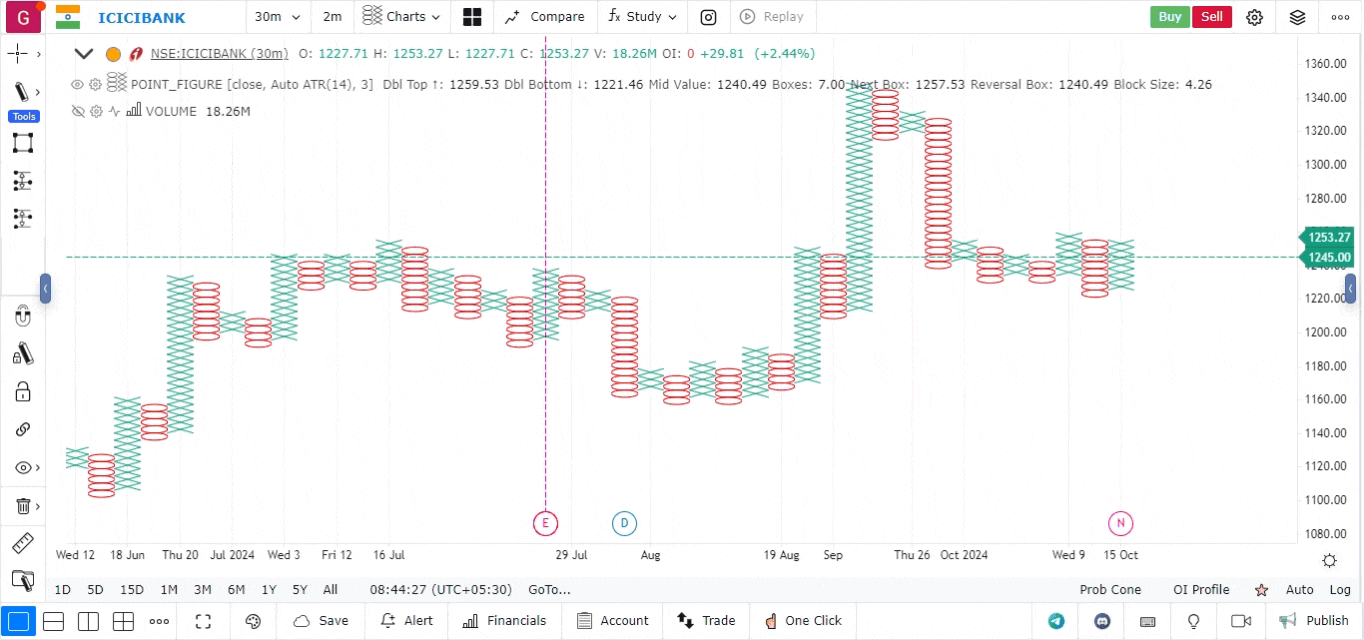Screen dimensions: 1364x640
Task: Open the Study dropdown menu
Action: pos(643,17)
